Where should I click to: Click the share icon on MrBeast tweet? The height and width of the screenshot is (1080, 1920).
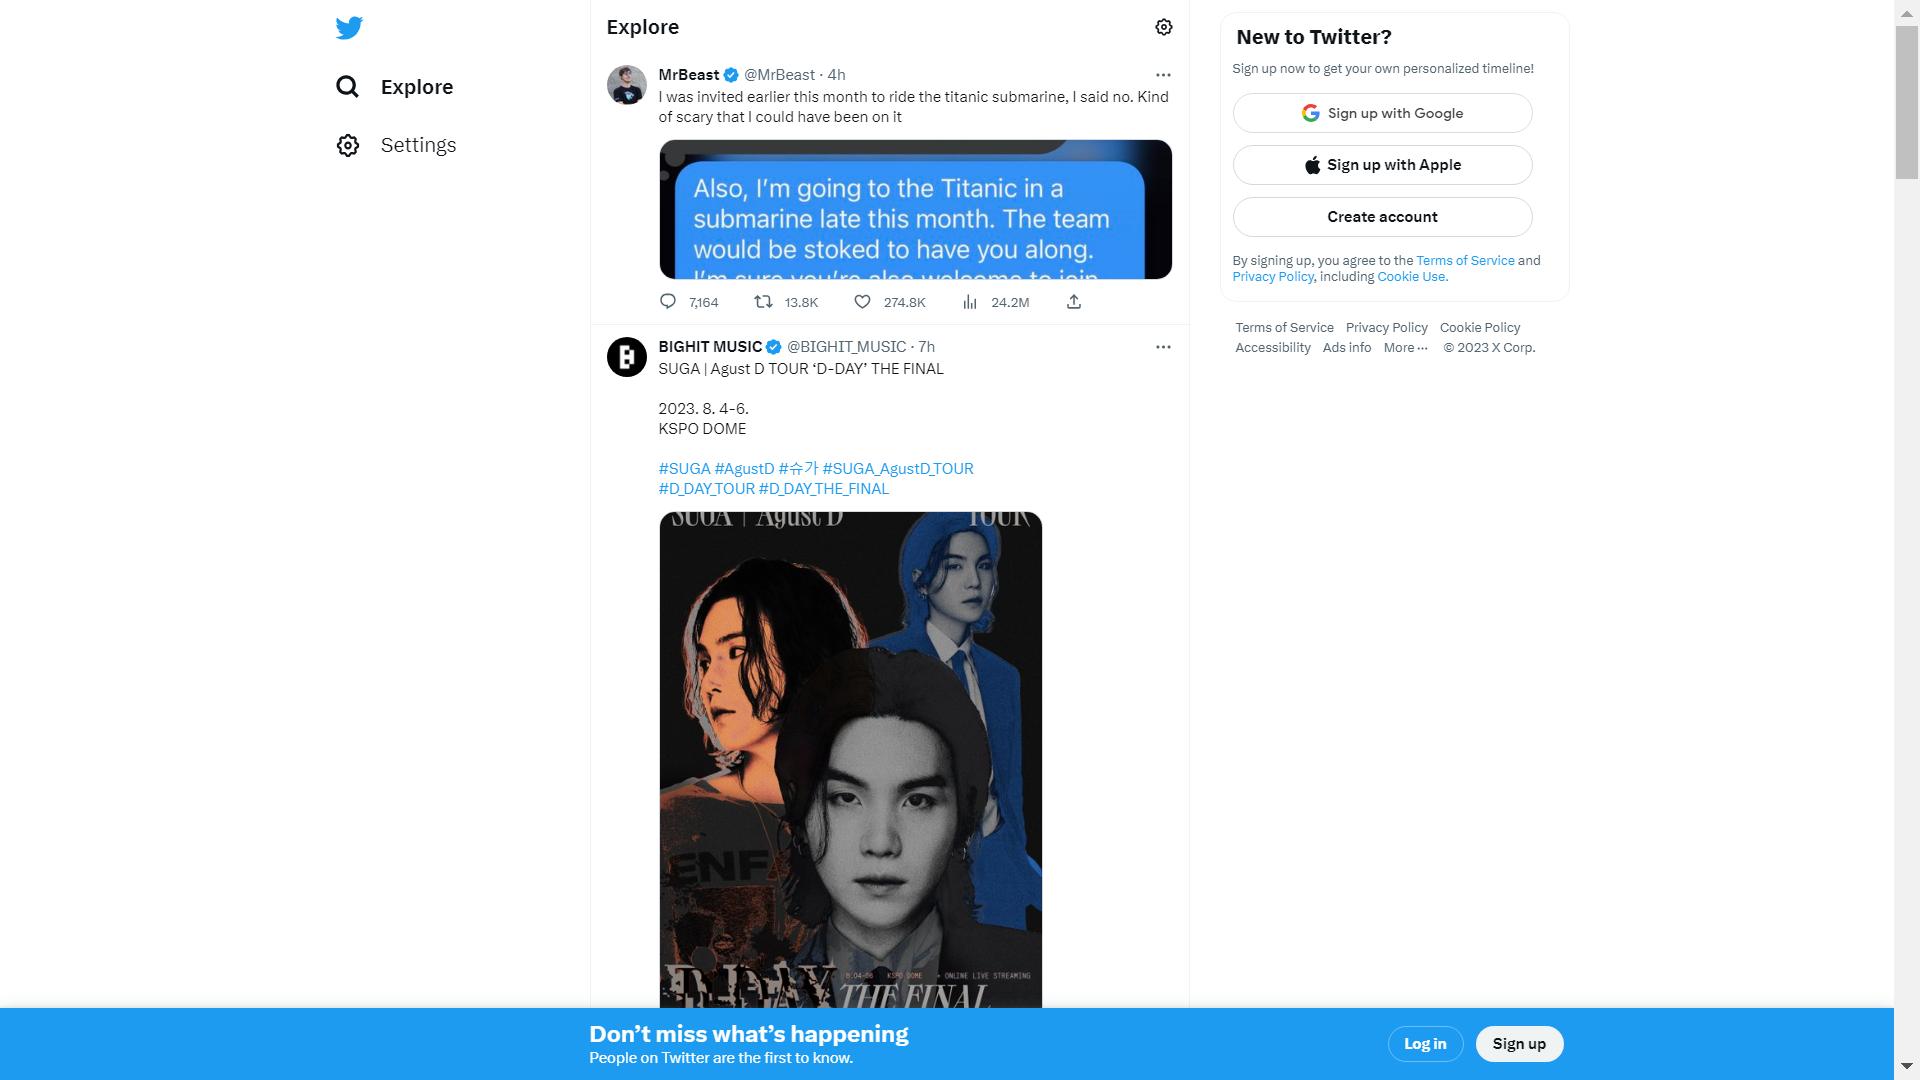1076,301
